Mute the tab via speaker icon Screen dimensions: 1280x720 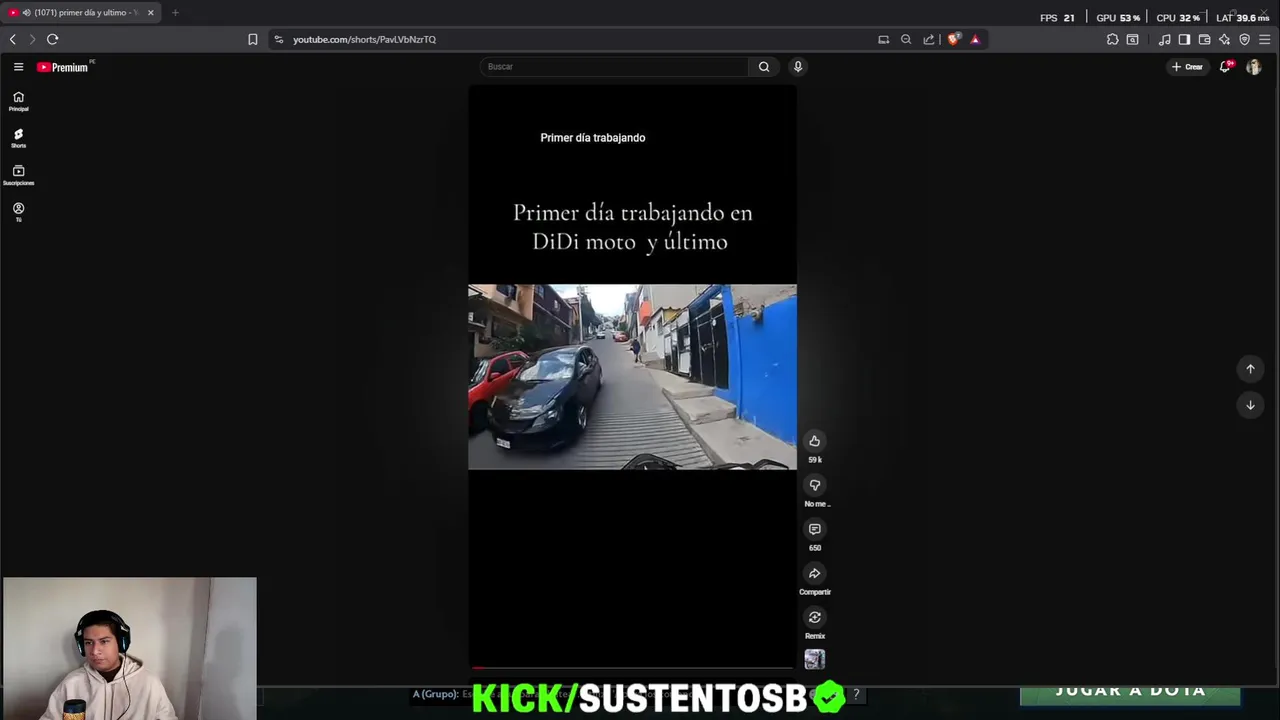tap(26, 13)
